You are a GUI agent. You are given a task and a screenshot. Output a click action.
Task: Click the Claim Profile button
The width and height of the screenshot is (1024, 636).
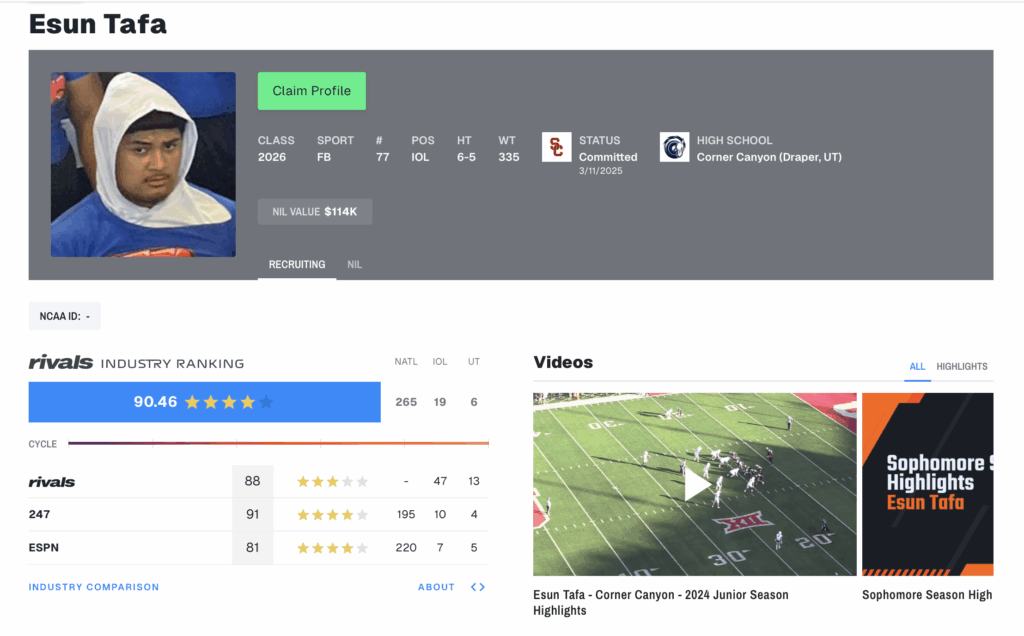pos(312,91)
